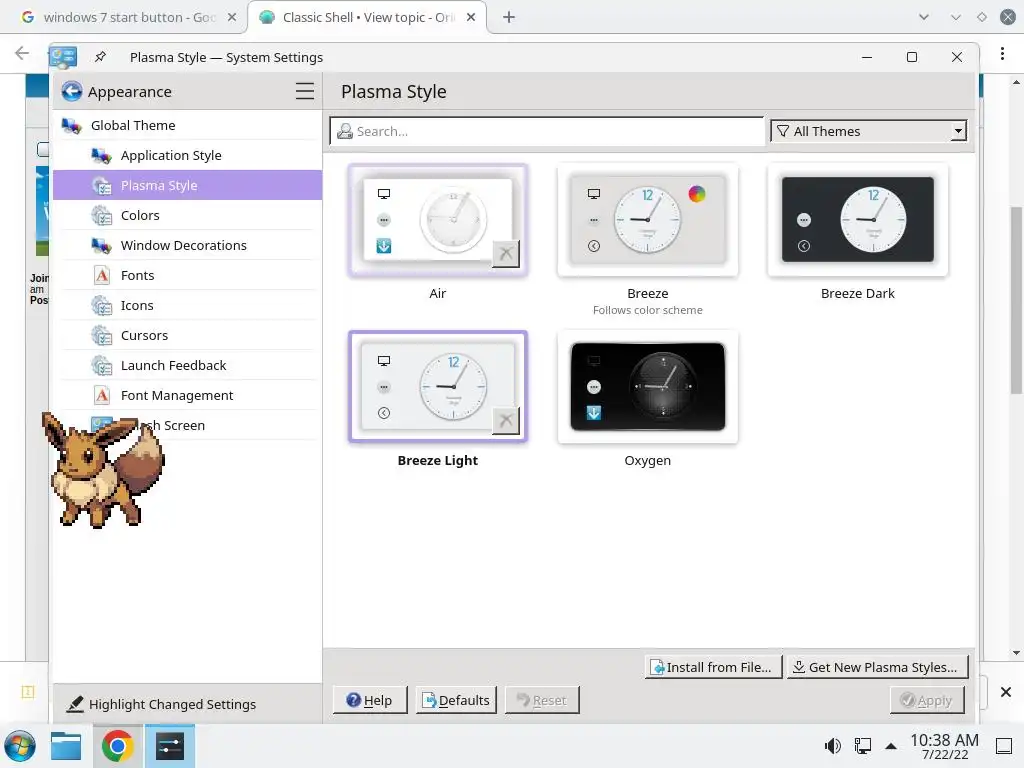Viewport: 1024px width, 768px height.
Task: Click the Chrome three-dot menu icon
Action: 1002,54
